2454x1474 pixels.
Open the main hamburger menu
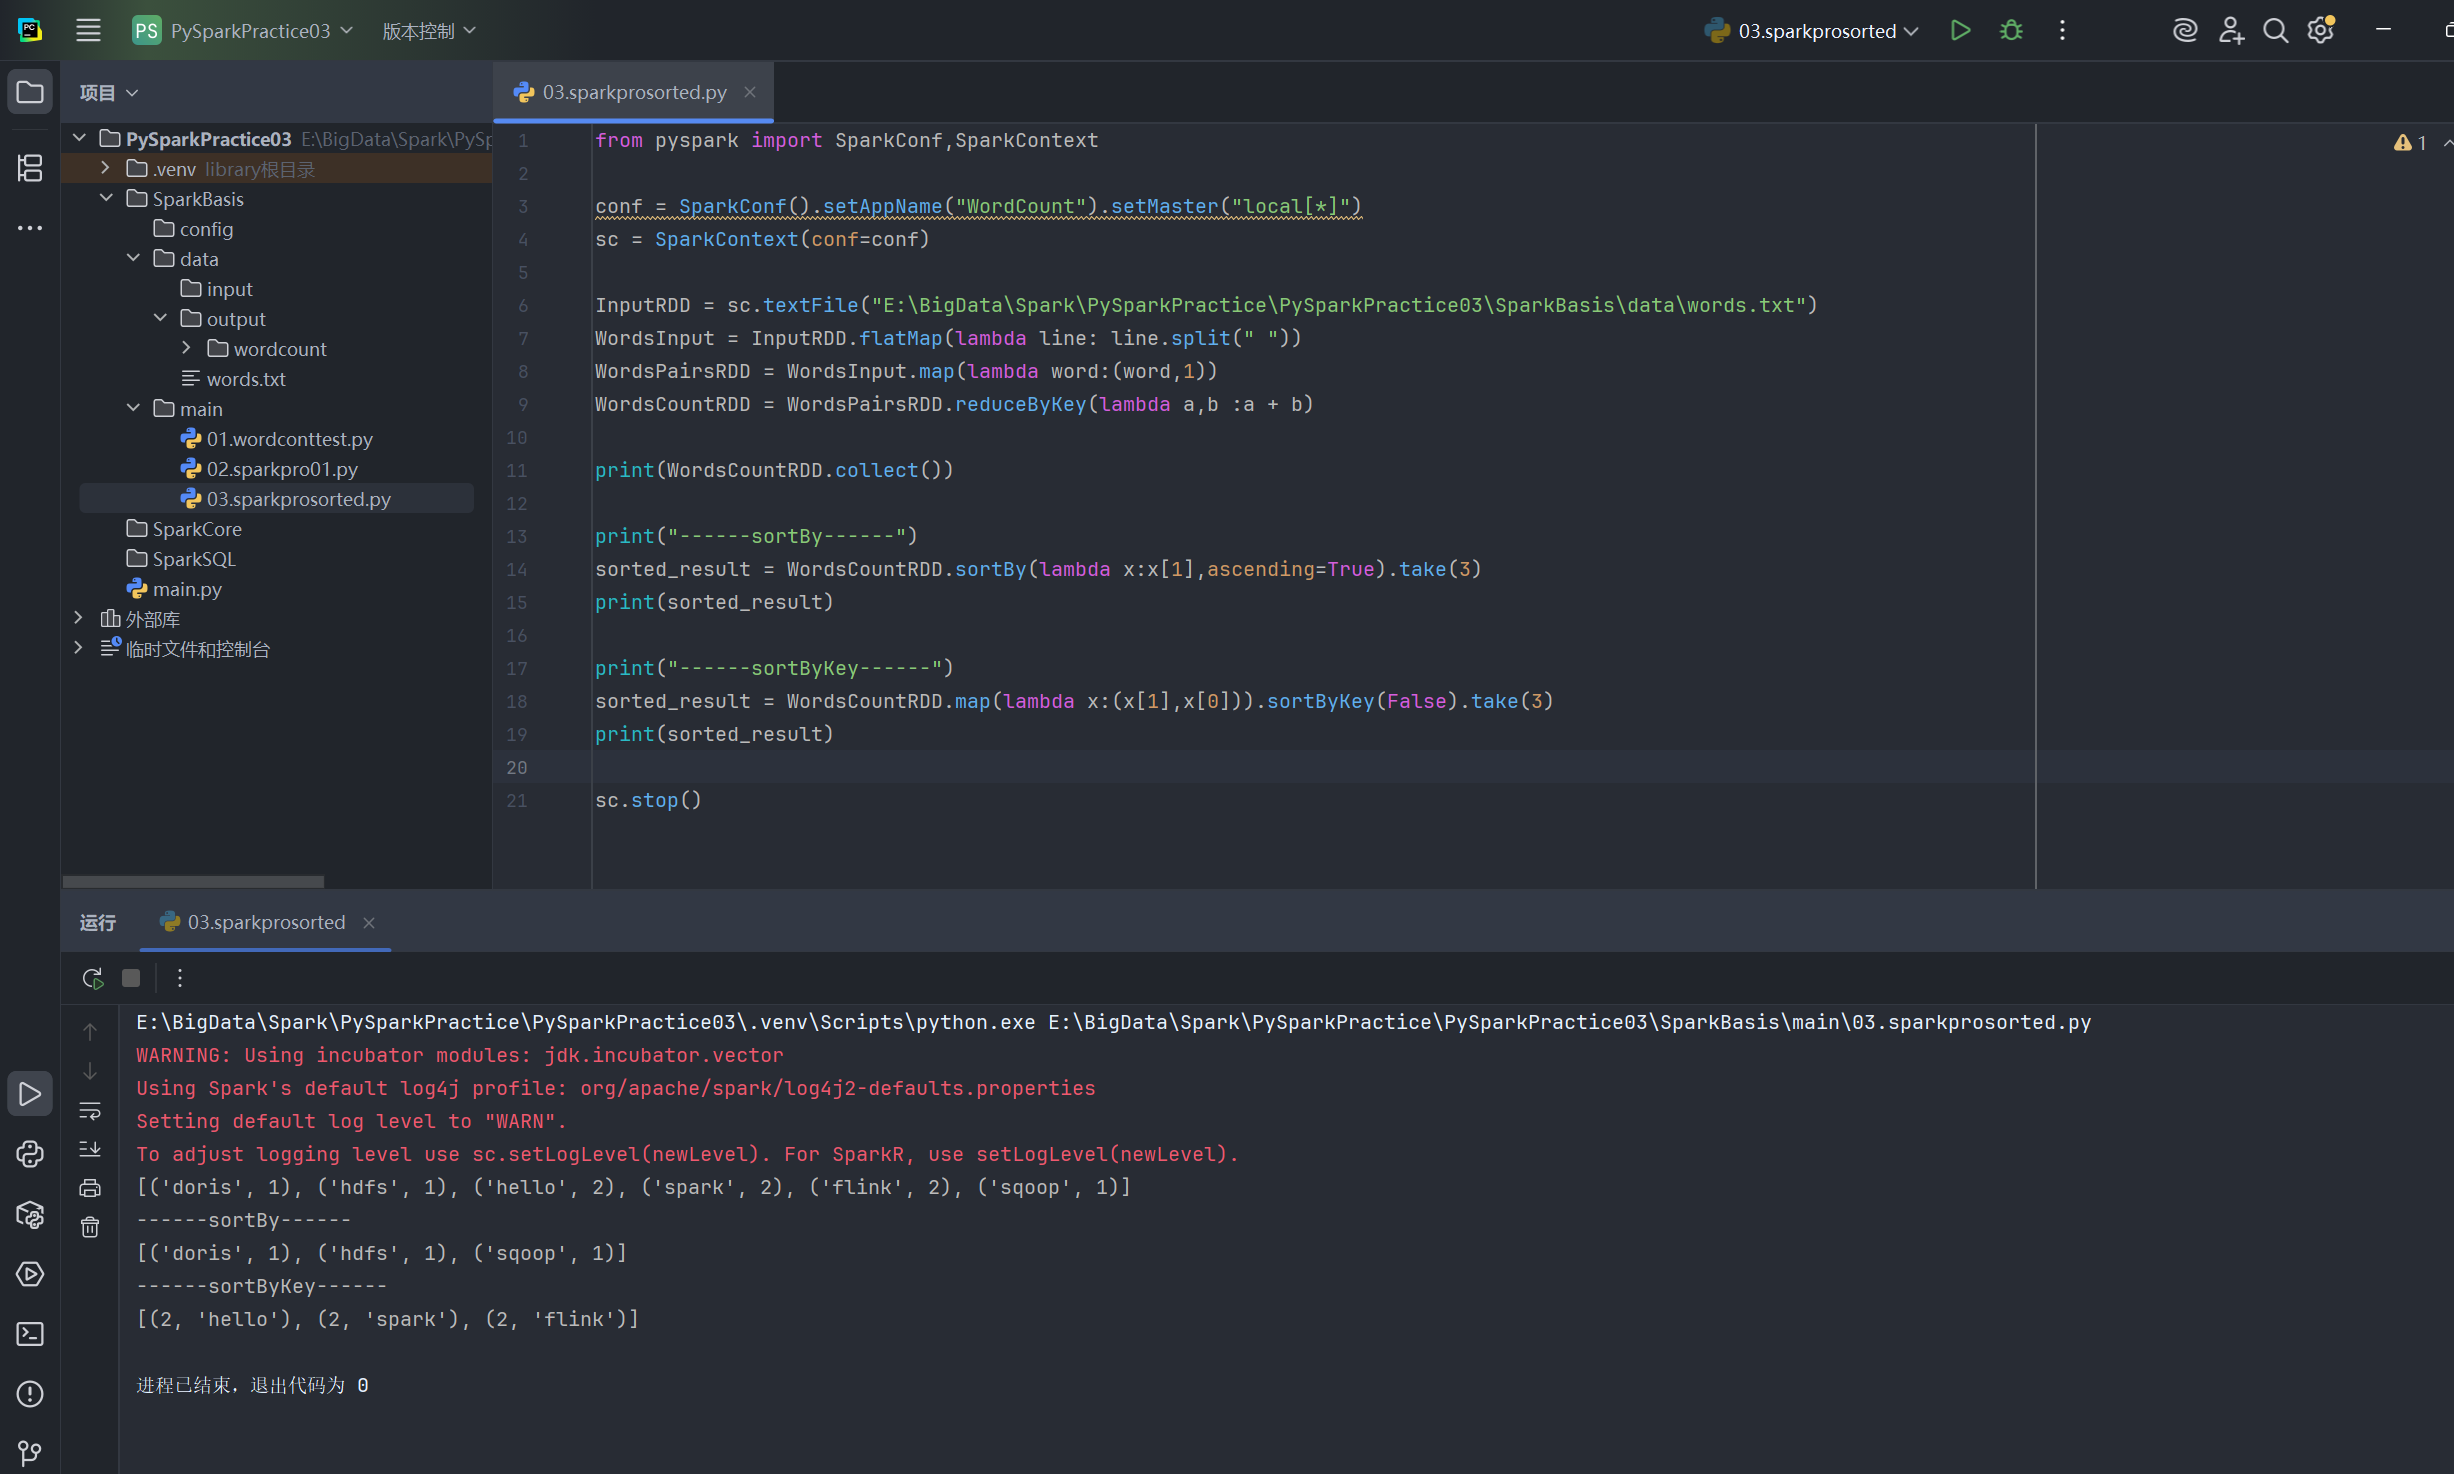coord(89,30)
